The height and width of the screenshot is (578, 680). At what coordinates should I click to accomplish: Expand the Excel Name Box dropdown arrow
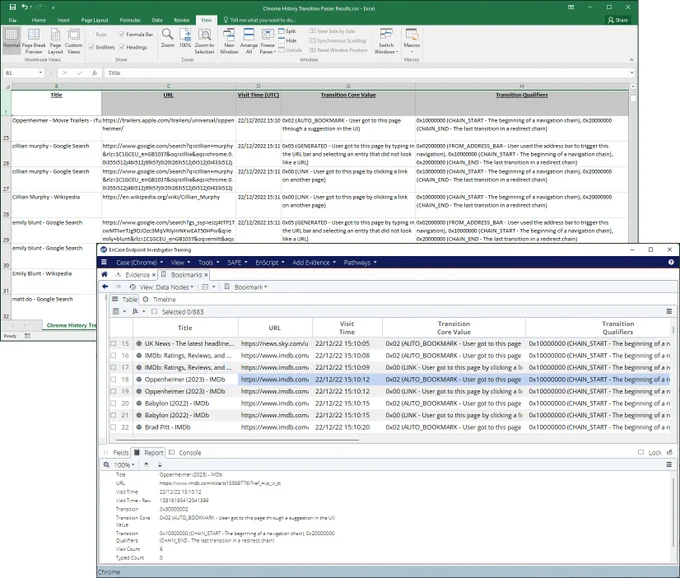(40, 73)
